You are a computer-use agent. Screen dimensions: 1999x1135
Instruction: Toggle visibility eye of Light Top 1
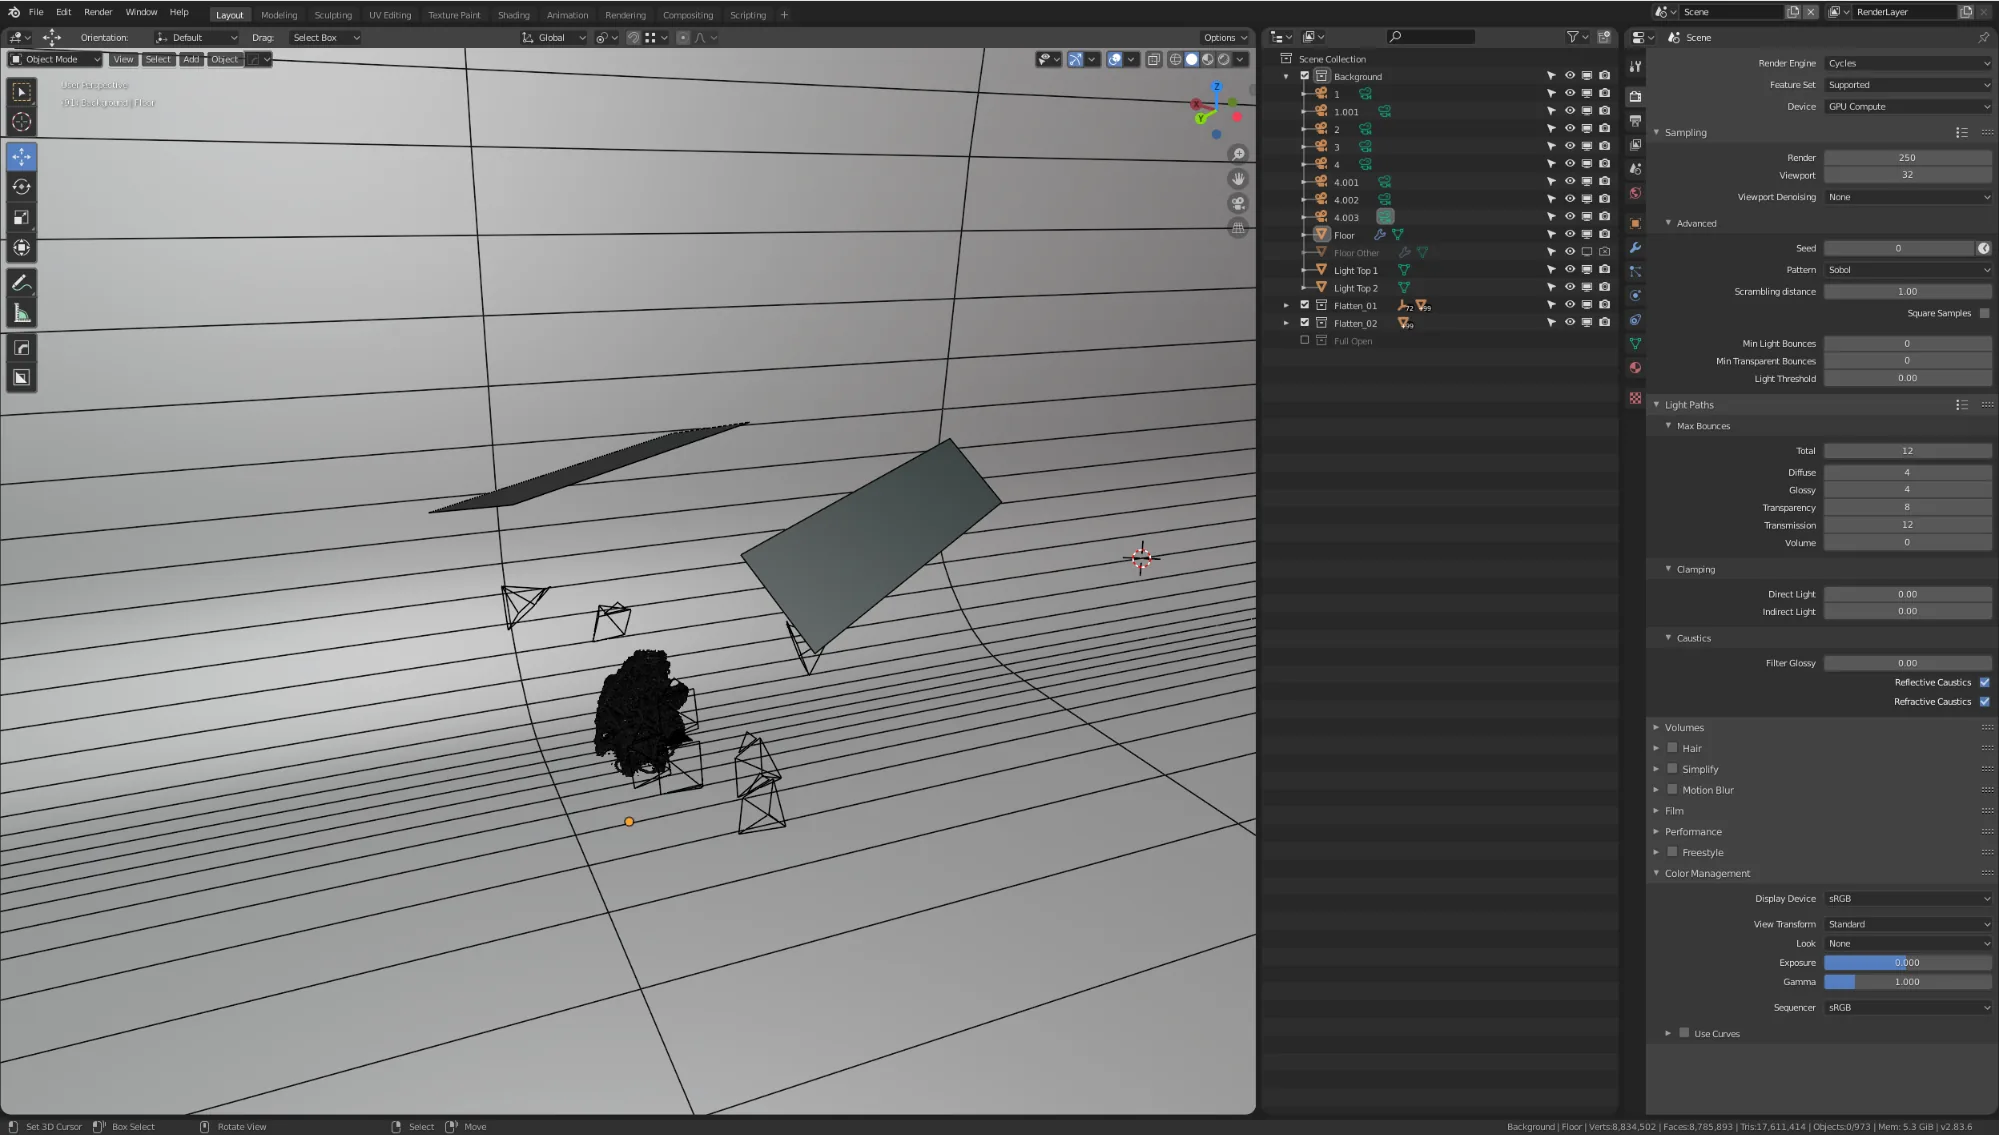point(1570,270)
